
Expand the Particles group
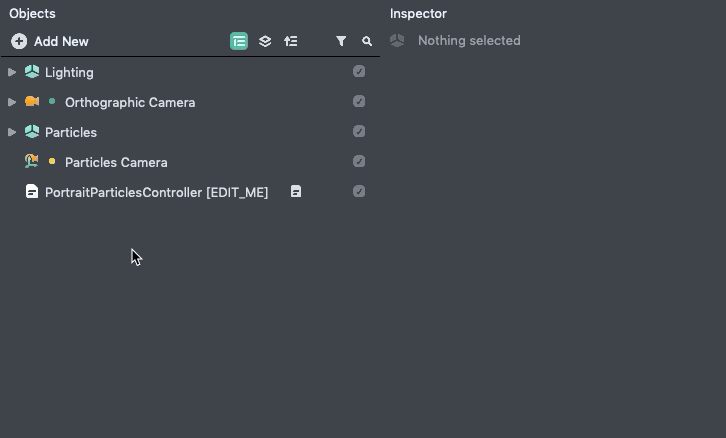click(12, 132)
